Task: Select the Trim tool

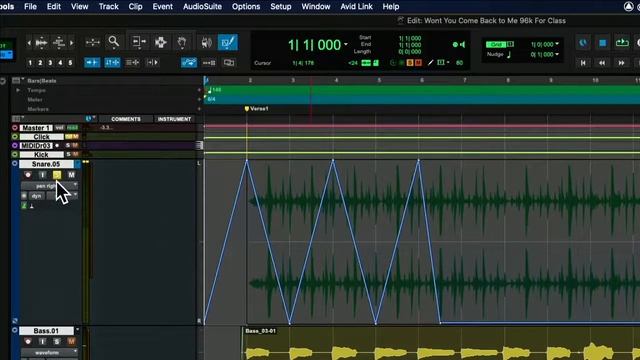Action: point(139,42)
